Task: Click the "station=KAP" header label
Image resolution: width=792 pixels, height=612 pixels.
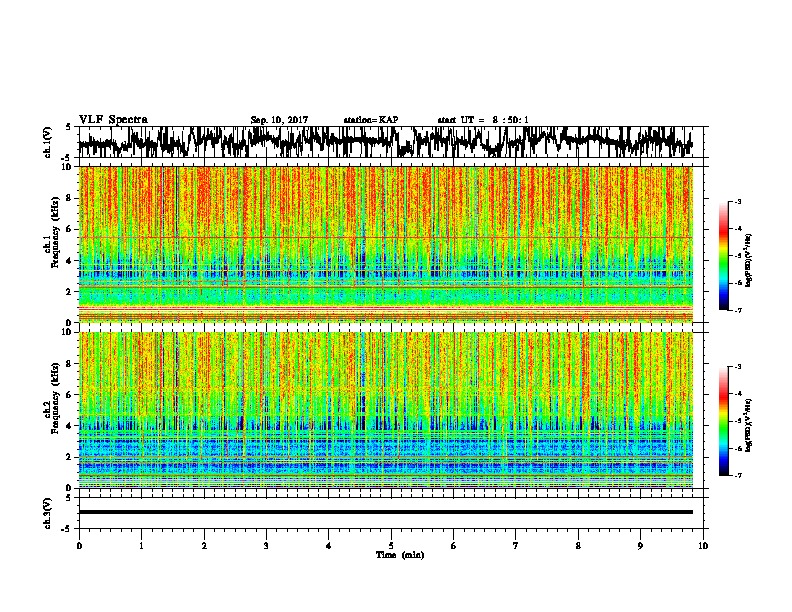Action: coord(371,120)
